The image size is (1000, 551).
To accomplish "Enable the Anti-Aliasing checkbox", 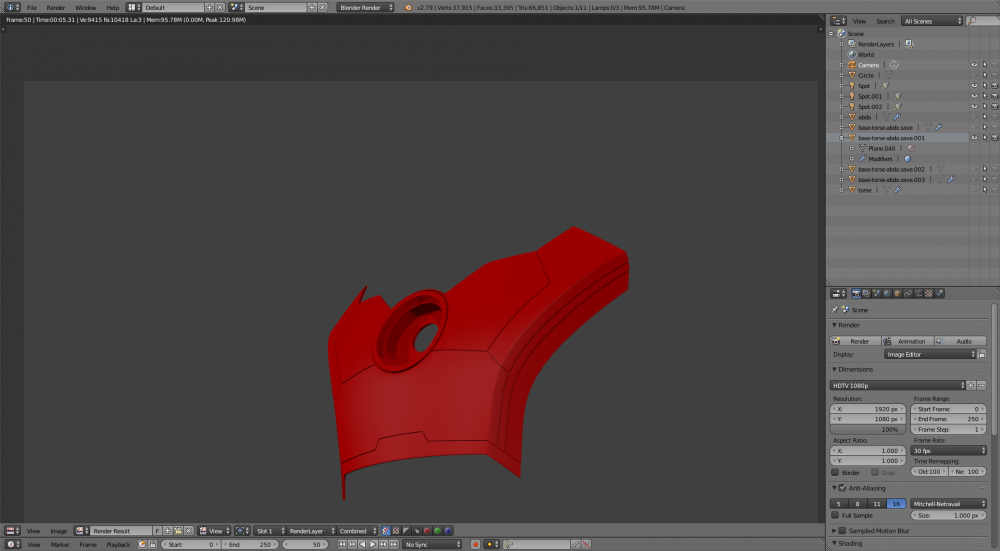I will point(842,488).
